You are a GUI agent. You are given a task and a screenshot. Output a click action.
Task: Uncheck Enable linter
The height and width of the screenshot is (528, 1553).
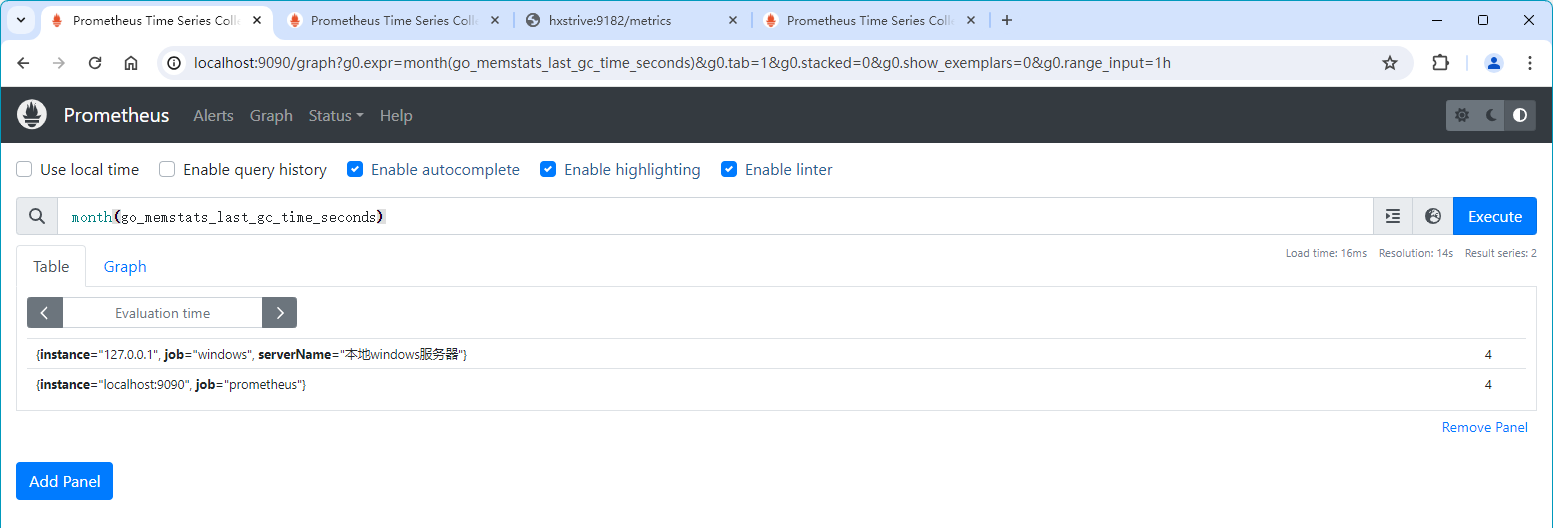tap(729, 169)
